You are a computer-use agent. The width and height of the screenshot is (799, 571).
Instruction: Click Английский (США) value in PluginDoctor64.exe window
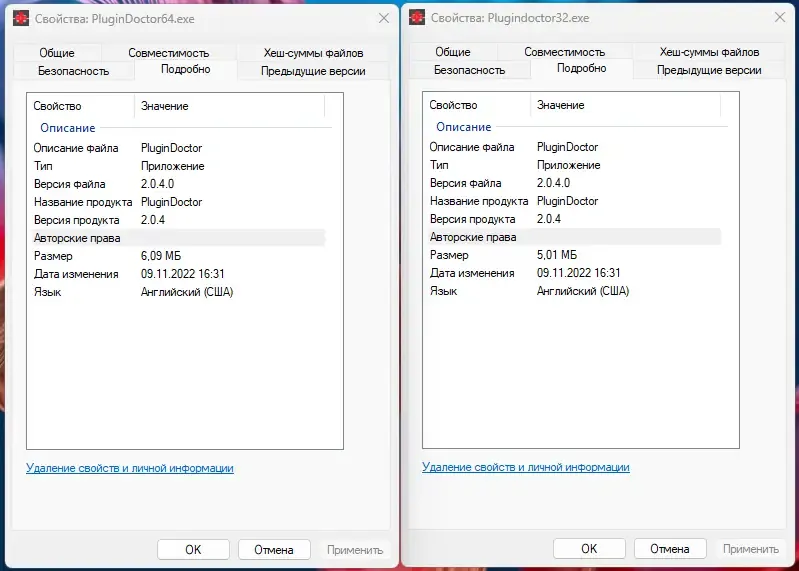[187, 292]
